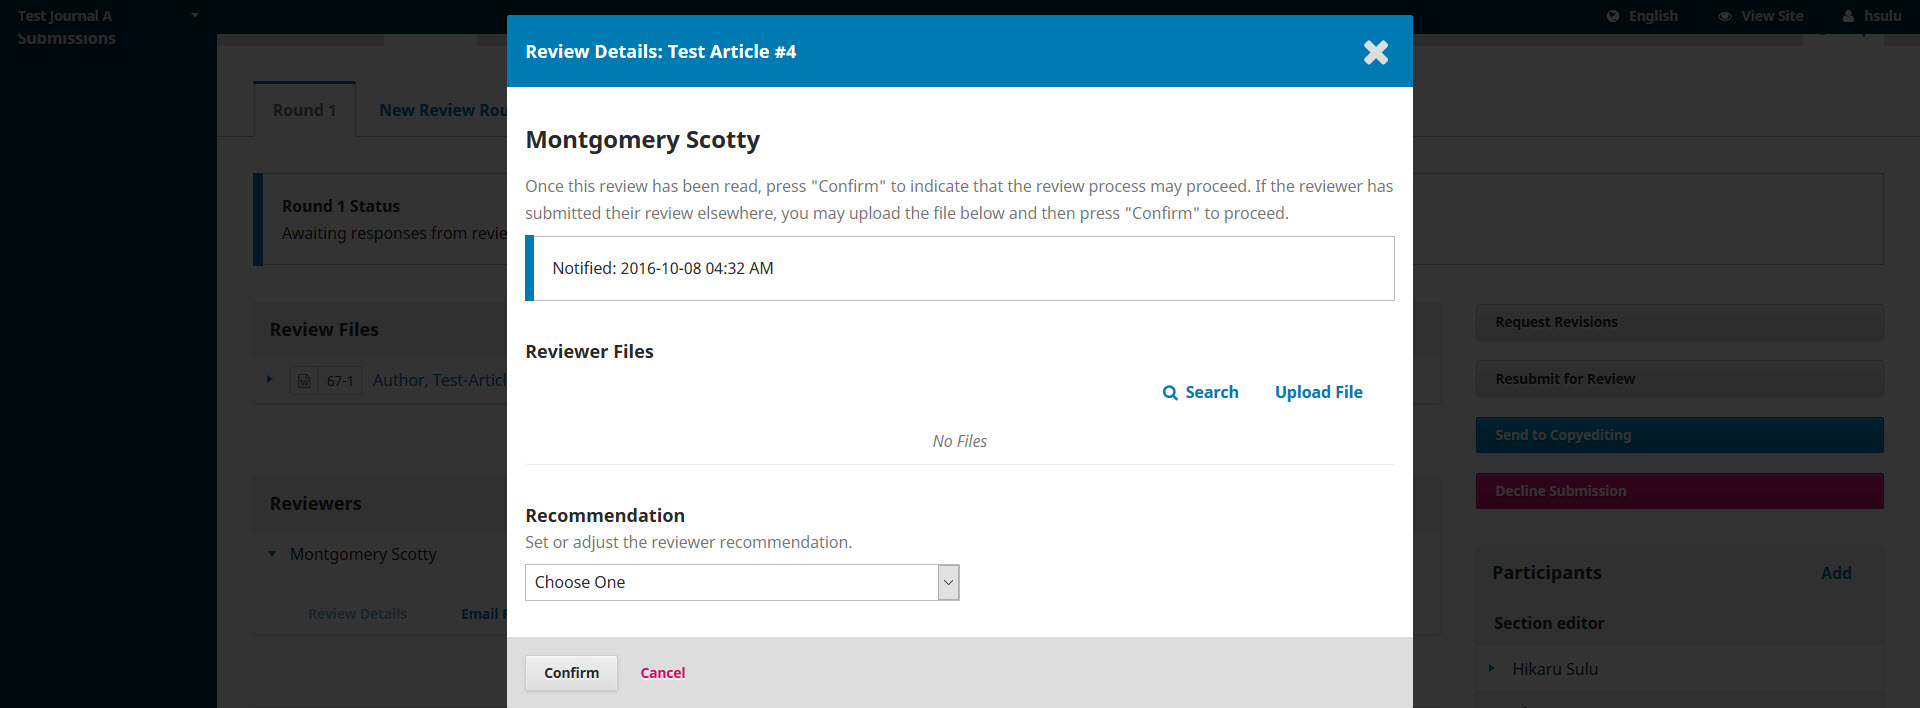Screen dimensions: 1920x708
Task: Close the Review Details dialog with X
Action: [1375, 52]
